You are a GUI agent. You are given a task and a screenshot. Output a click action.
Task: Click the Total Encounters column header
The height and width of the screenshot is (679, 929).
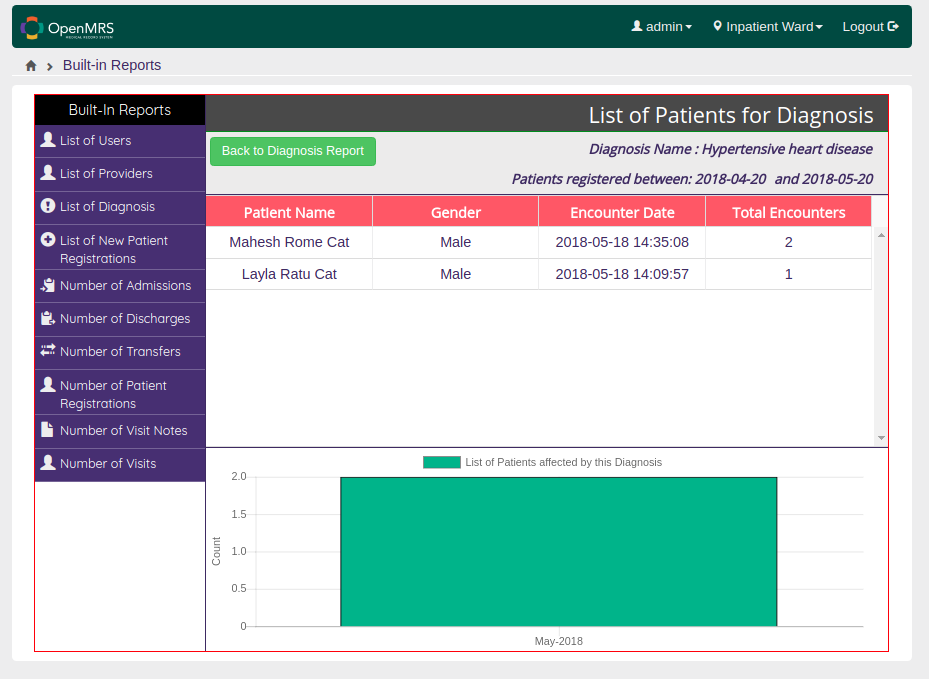[789, 212]
